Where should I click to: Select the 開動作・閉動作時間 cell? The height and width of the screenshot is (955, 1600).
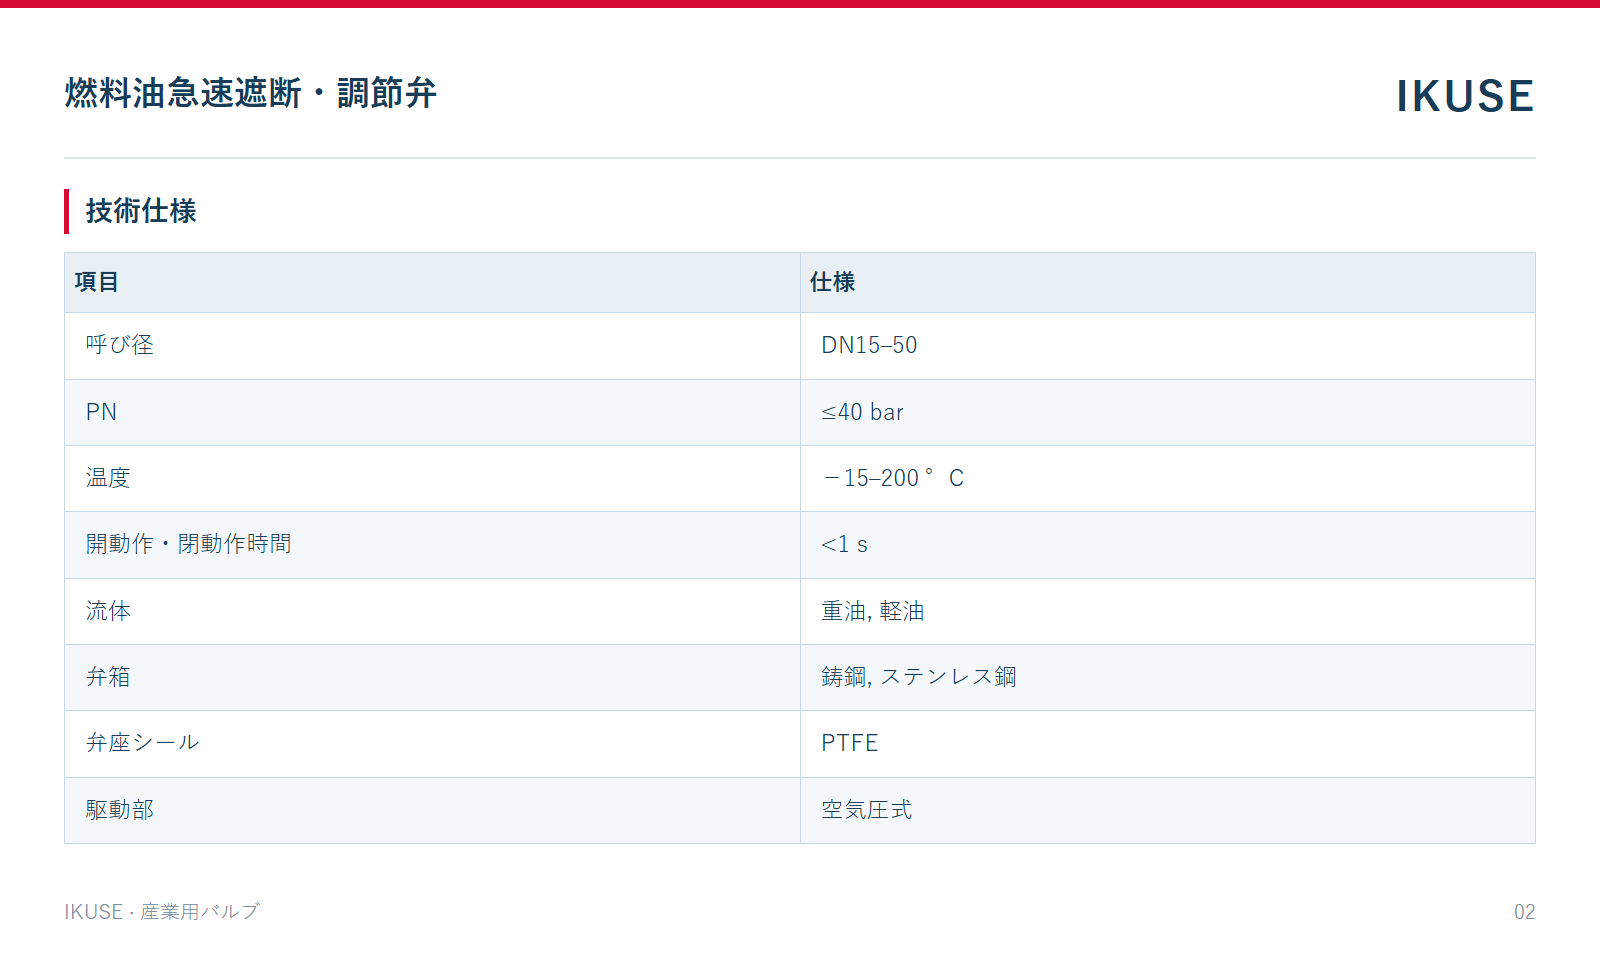coord(432,545)
